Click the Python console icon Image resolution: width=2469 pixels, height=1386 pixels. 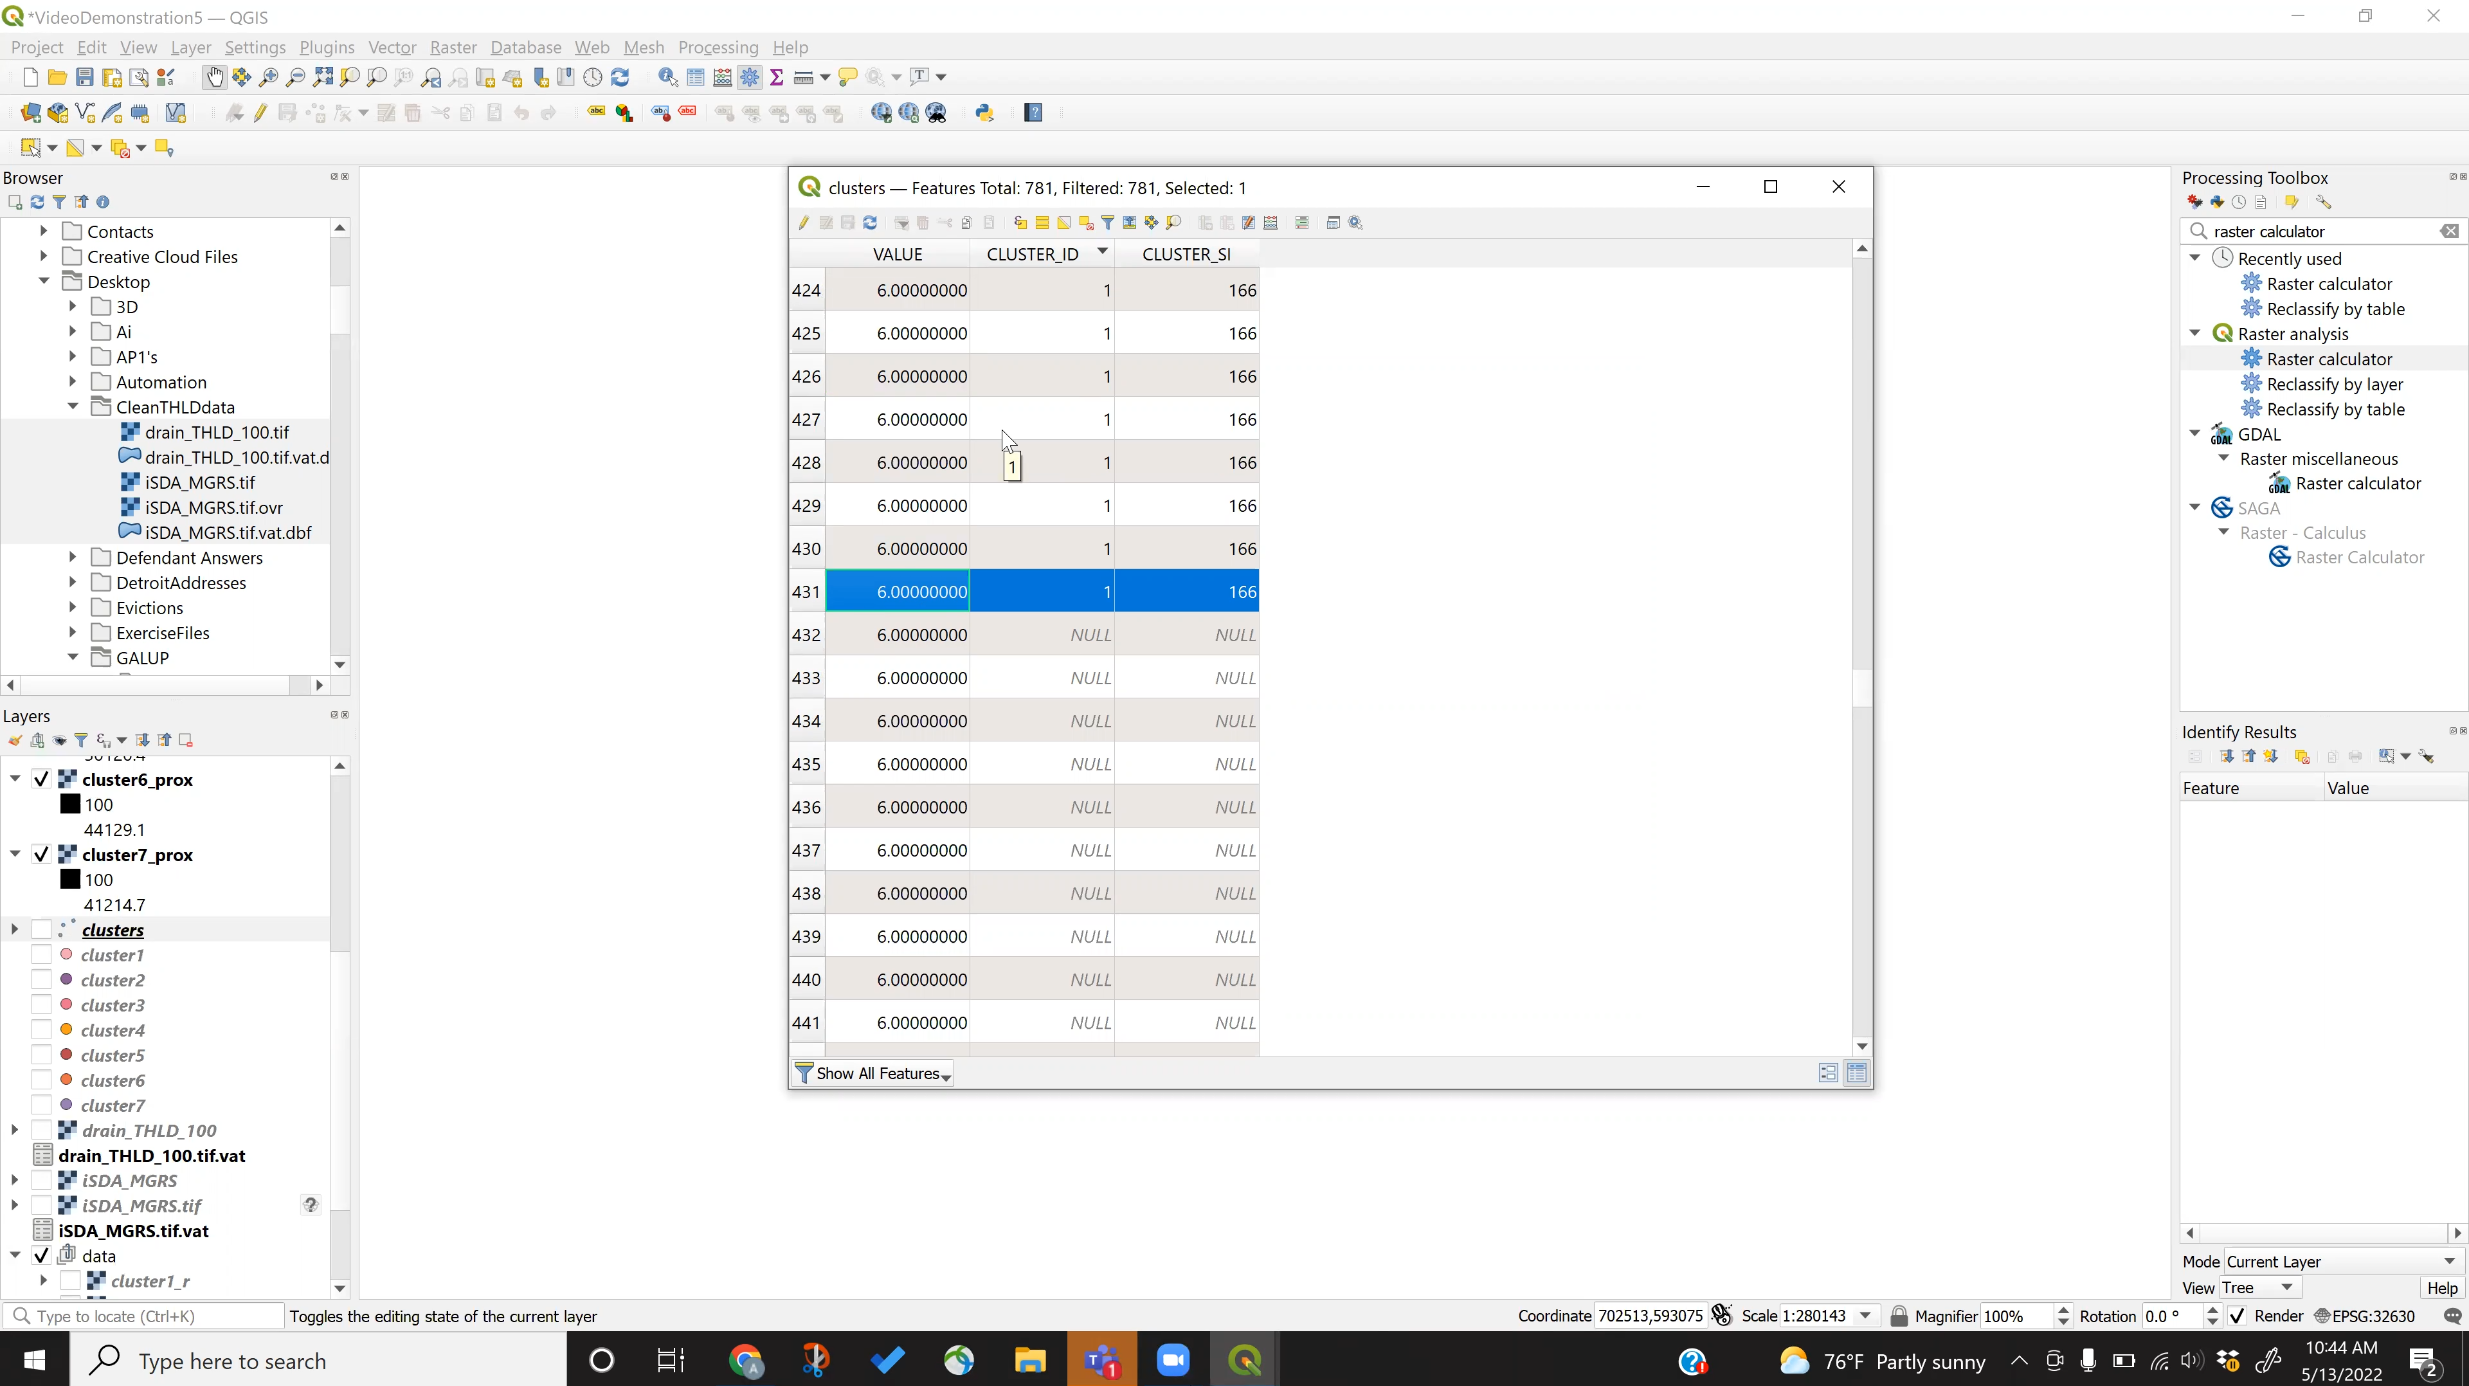(985, 113)
